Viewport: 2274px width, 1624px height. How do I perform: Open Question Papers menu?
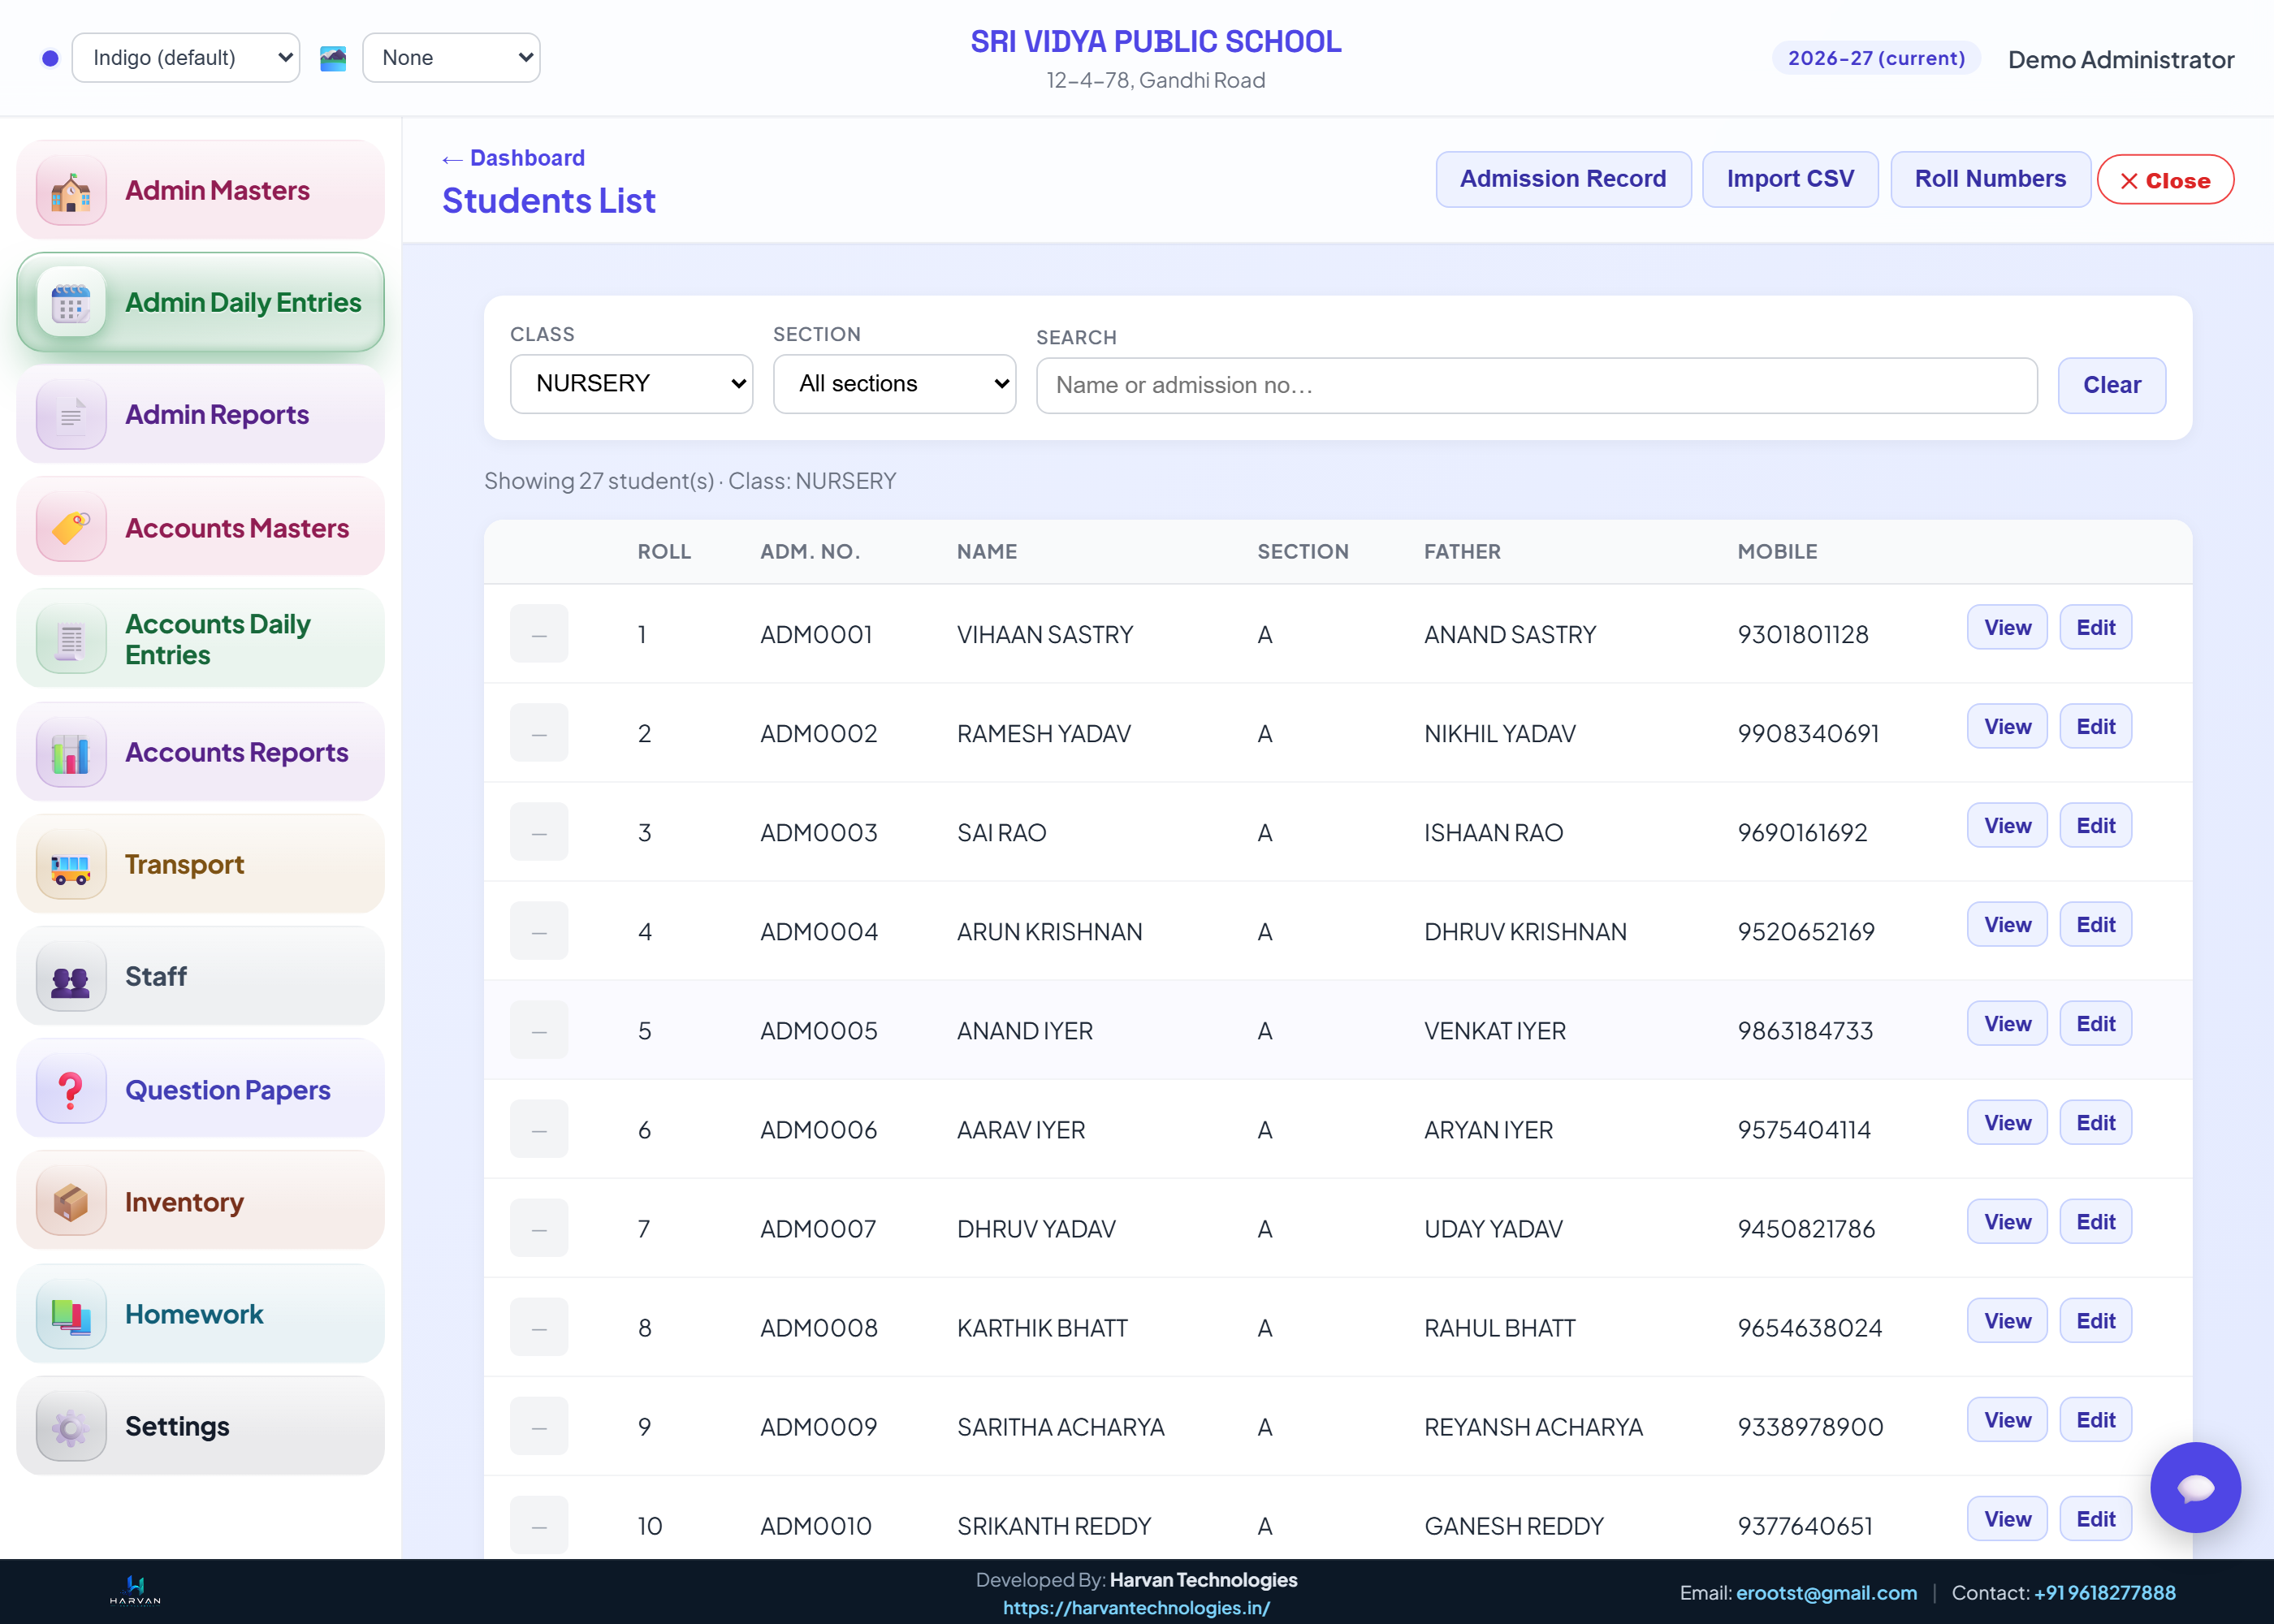(x=201, y=1089)
